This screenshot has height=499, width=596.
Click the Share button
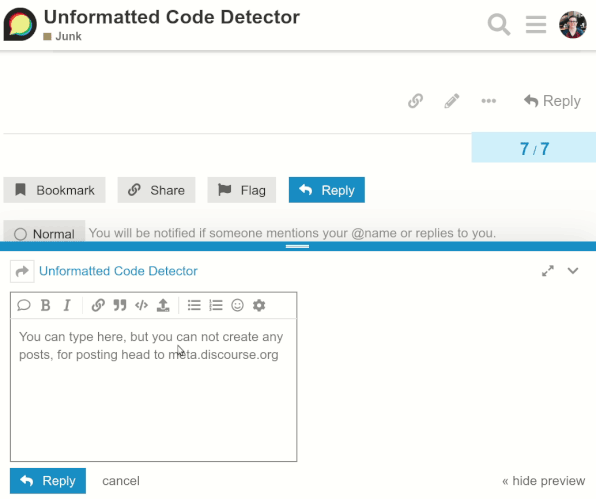pos(156,190)
